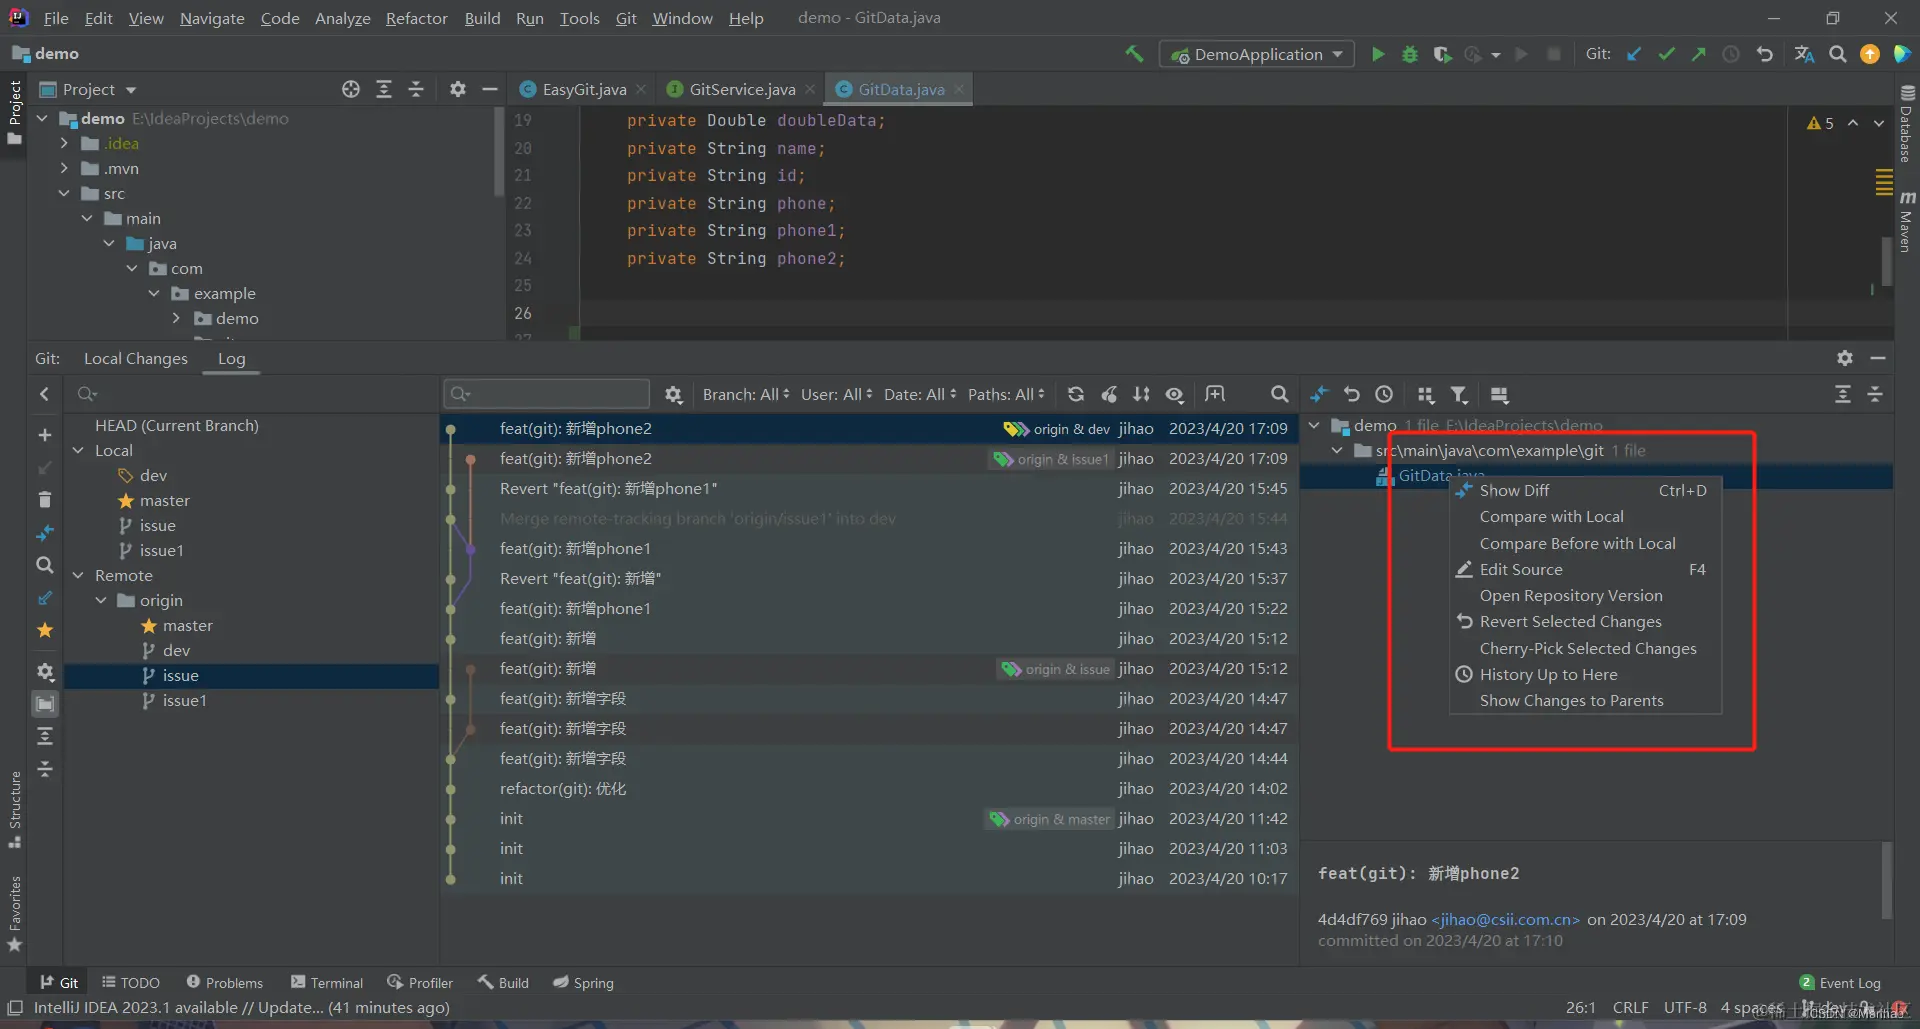
Task: Open the Date: All filter dropdown
Action: (920, 395)
